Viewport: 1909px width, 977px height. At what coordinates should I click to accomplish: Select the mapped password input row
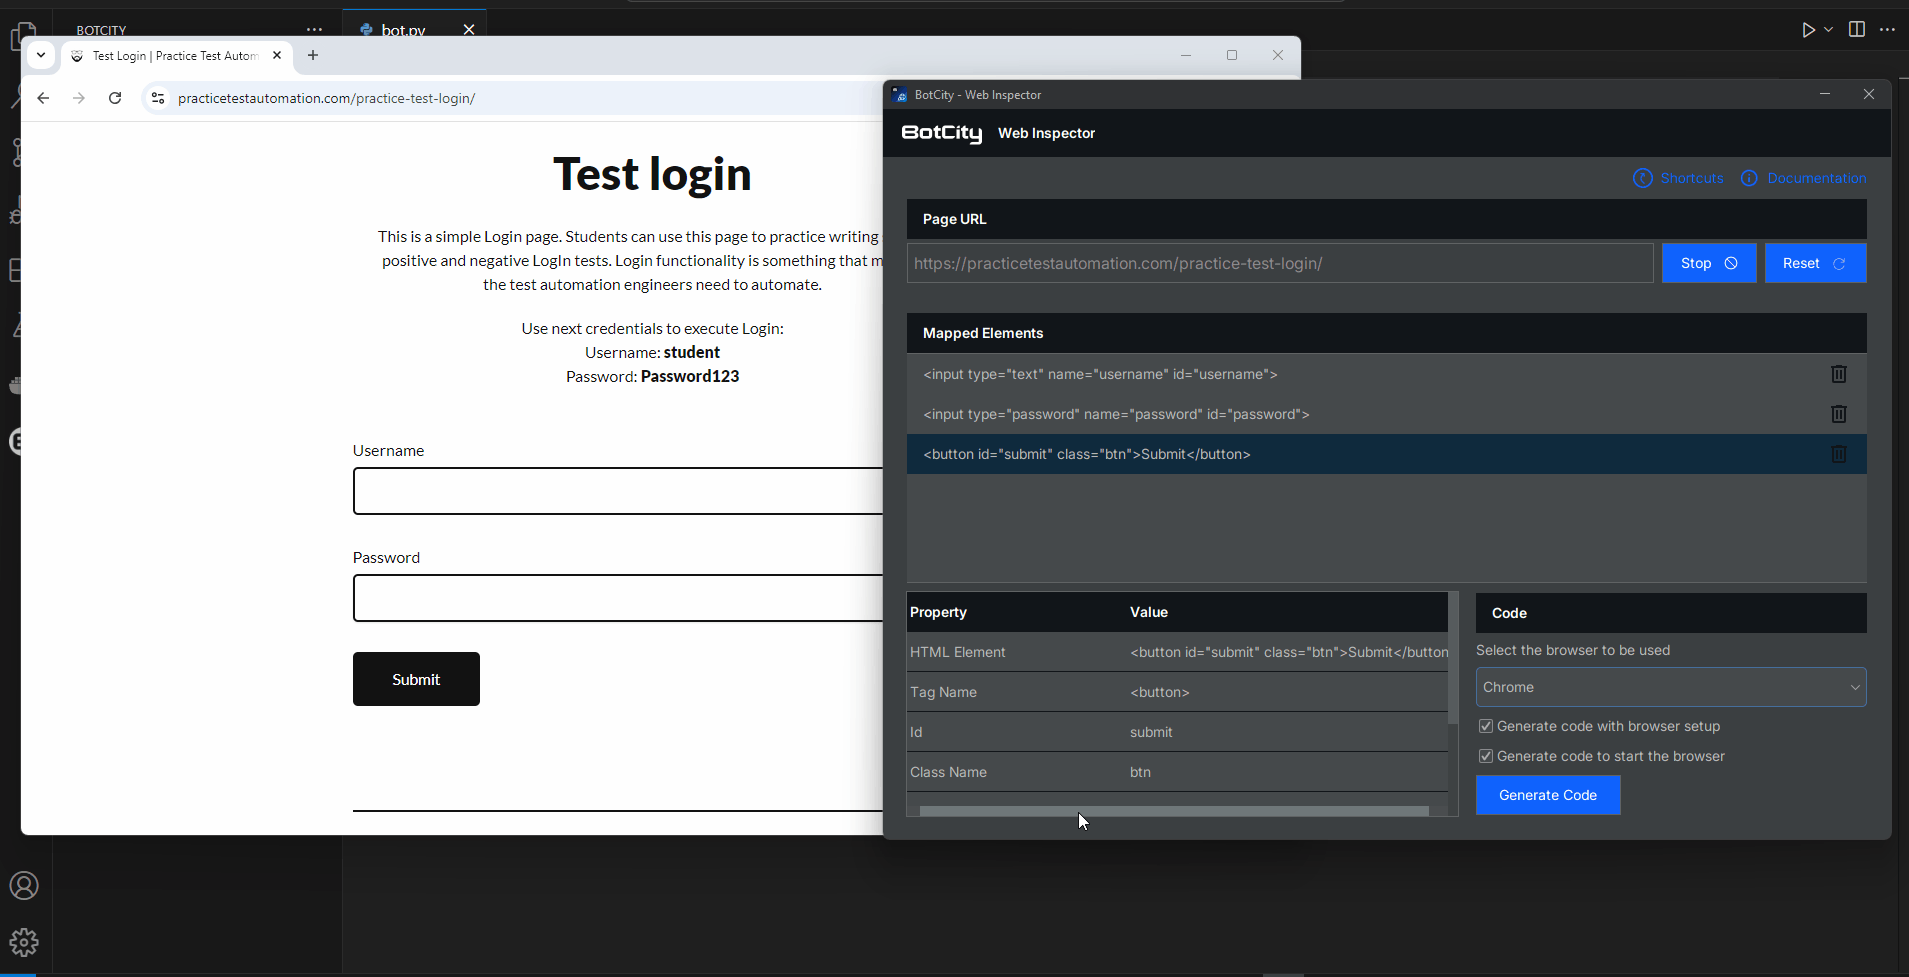coord(1387,414)
